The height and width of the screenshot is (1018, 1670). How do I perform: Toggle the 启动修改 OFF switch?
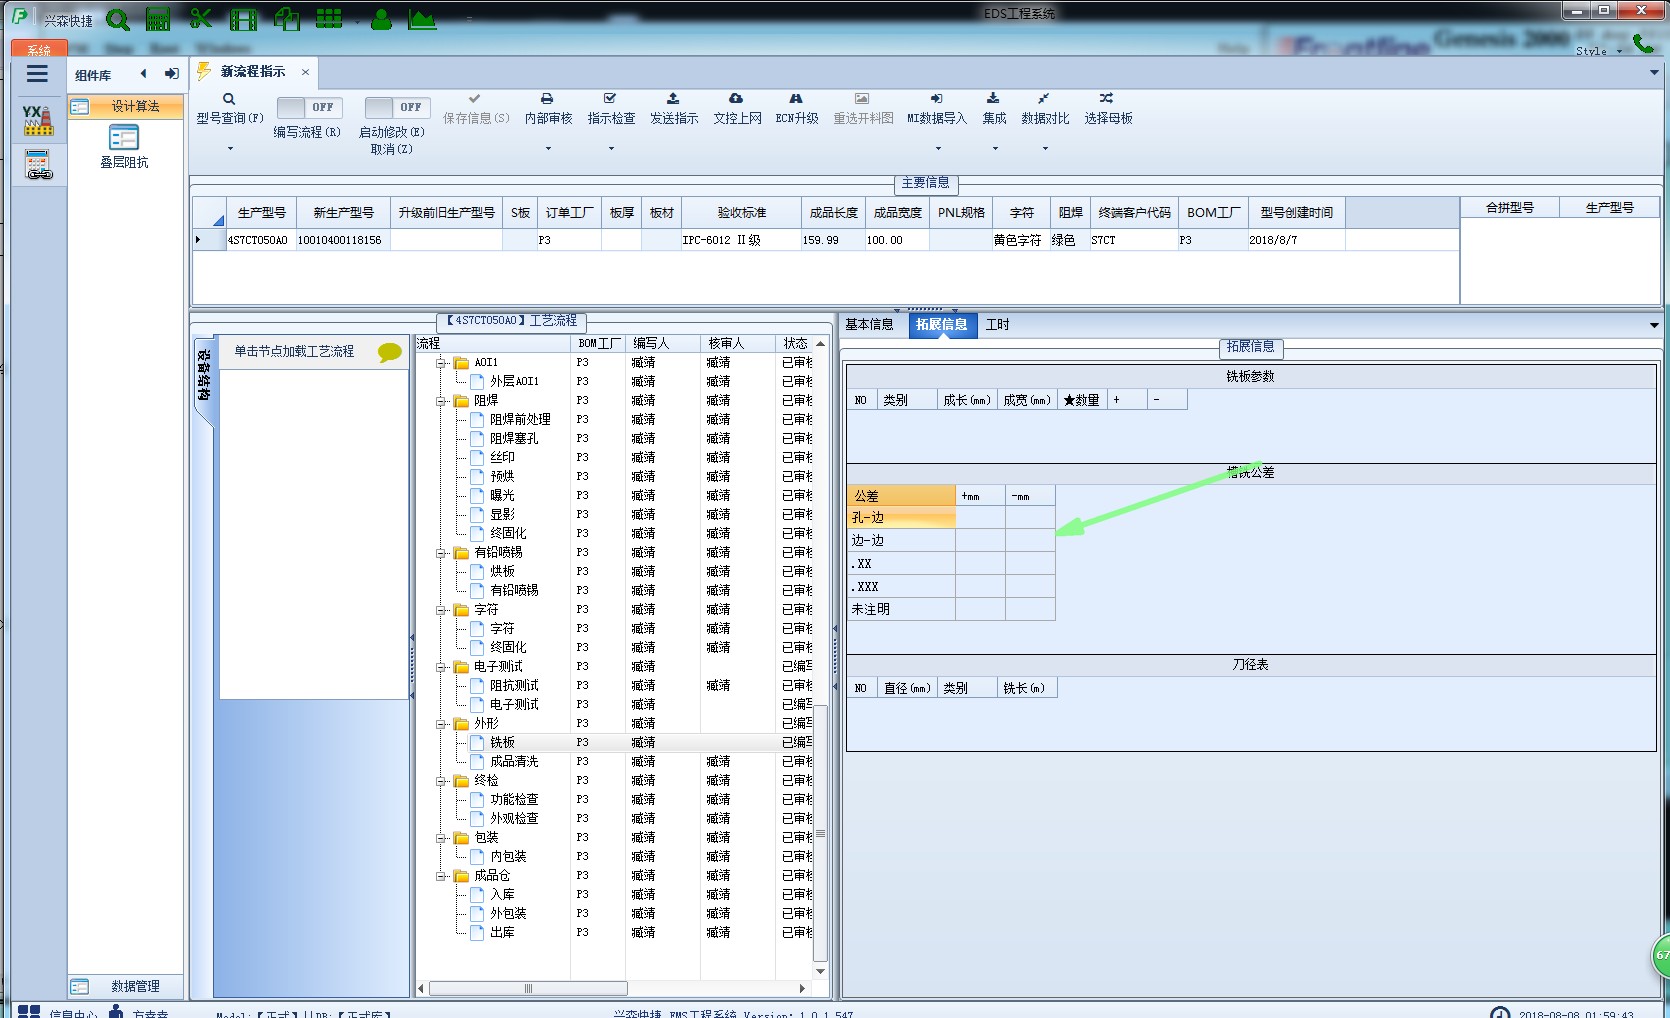(397, 107)
